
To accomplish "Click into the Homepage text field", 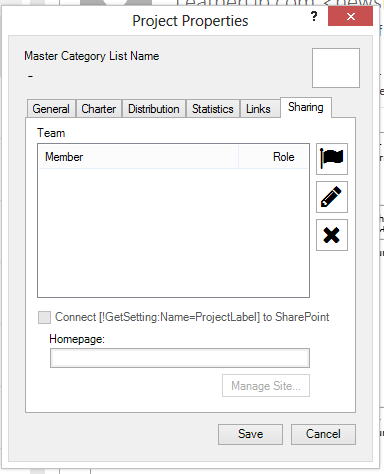I will pyautogui.click(x=180, y=358).
